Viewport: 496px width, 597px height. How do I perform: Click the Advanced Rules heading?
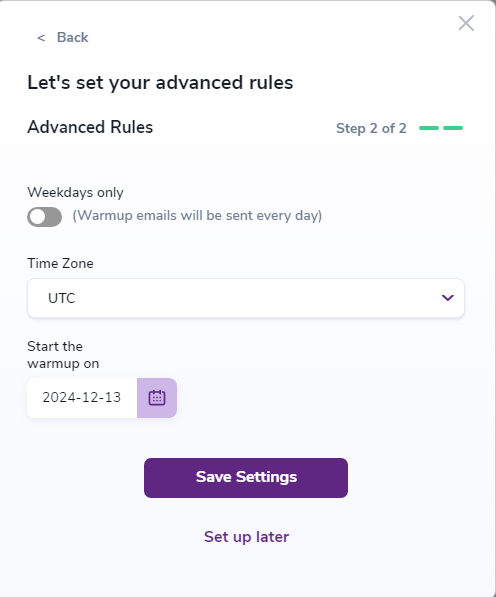[90, 127]
